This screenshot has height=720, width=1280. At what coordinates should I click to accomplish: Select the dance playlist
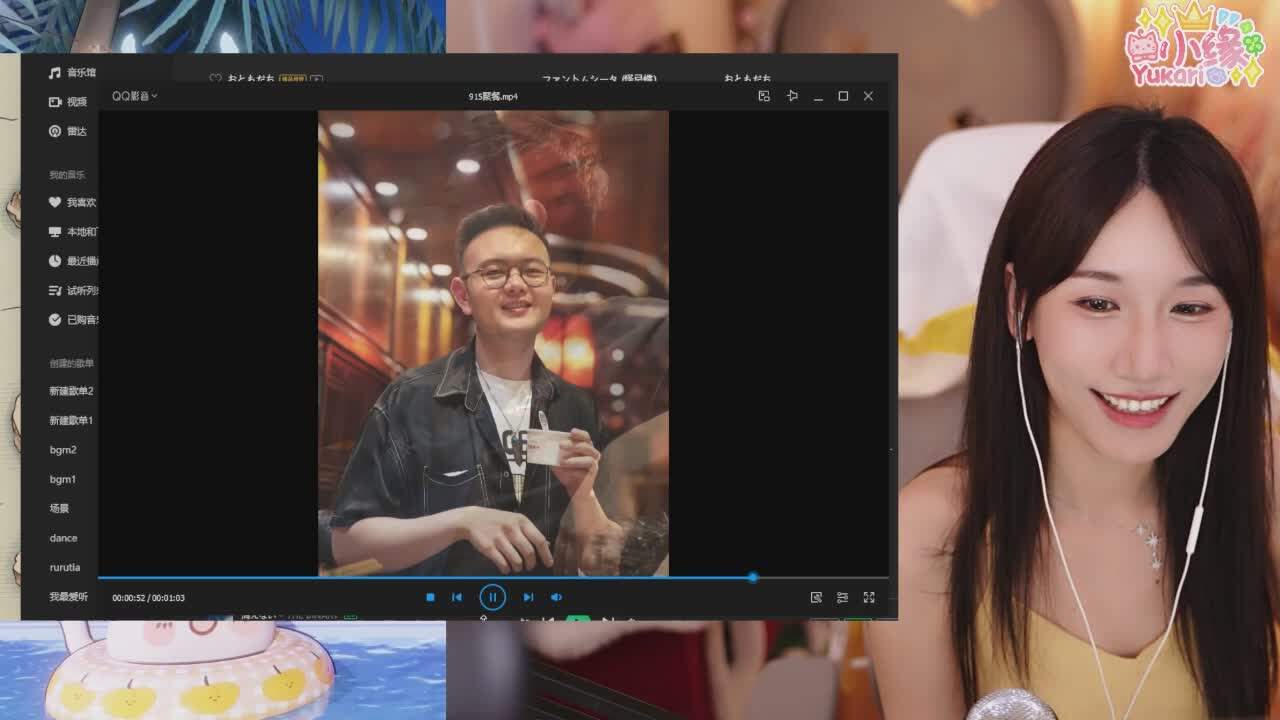(63, 538)
